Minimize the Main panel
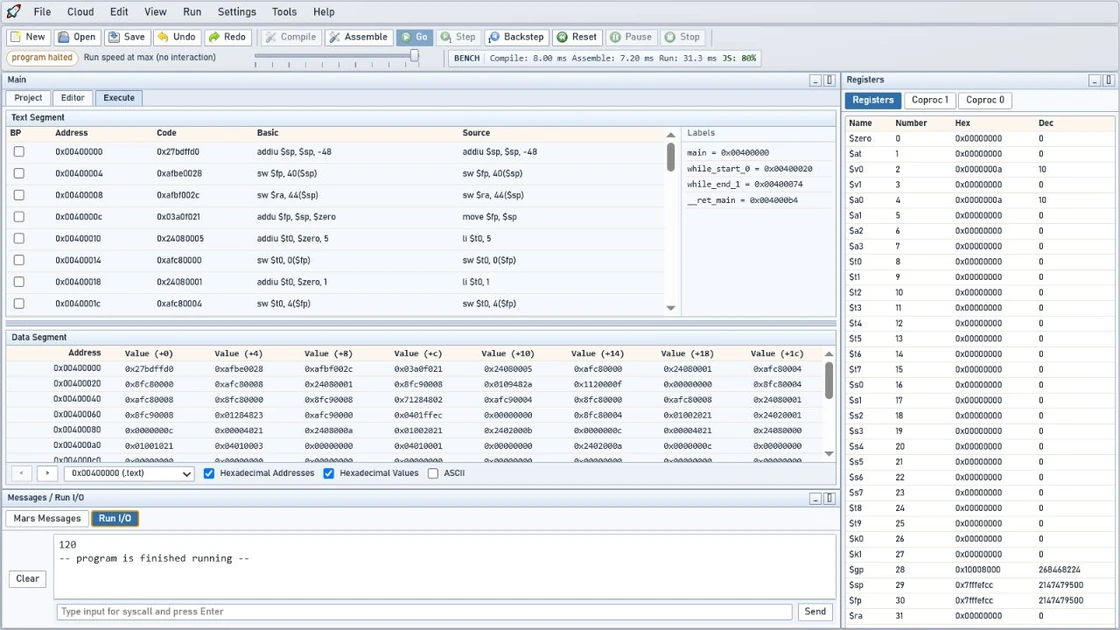1120x630 pixels. [x=815, y=81]
